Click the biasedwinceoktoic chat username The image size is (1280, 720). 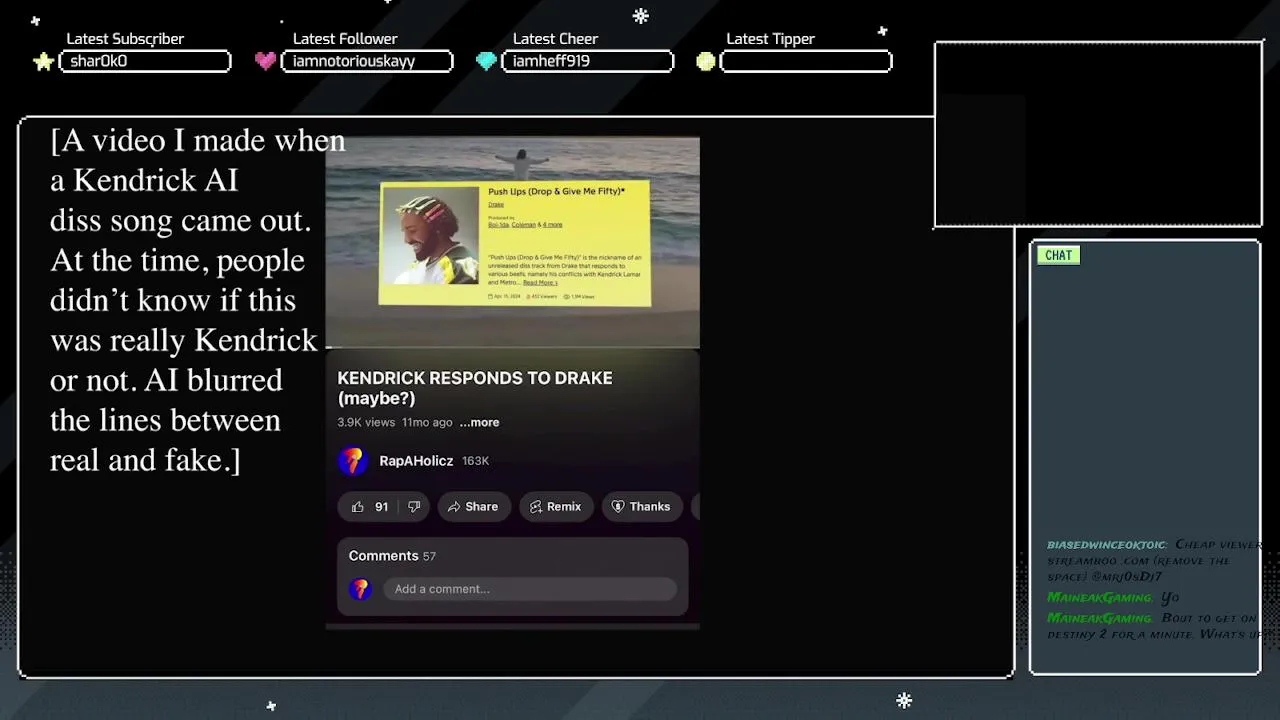click(1106, 545)
